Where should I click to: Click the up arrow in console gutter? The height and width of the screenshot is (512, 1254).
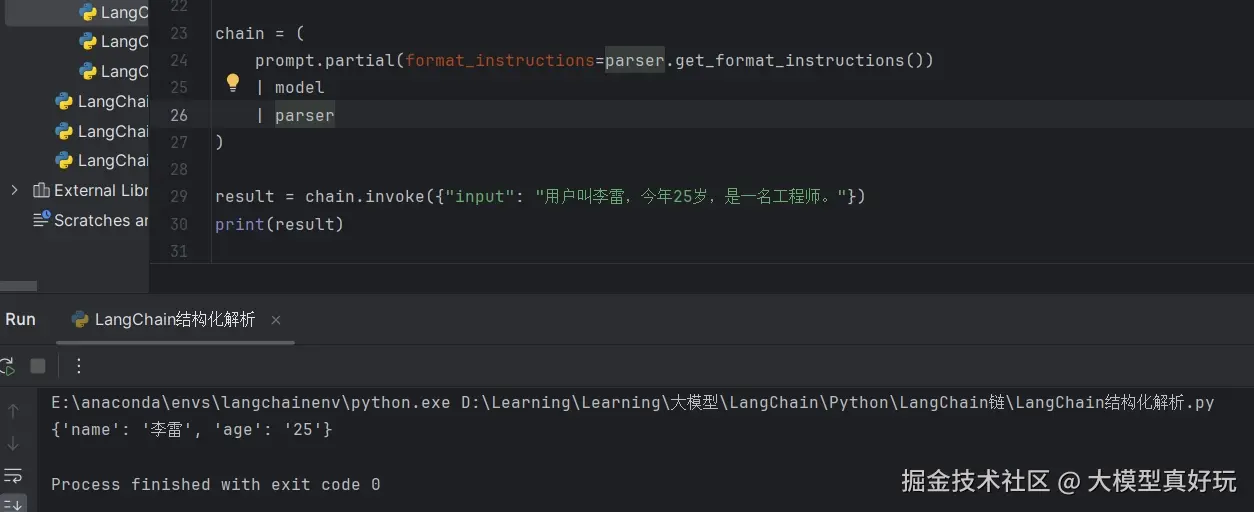(13, 411)
